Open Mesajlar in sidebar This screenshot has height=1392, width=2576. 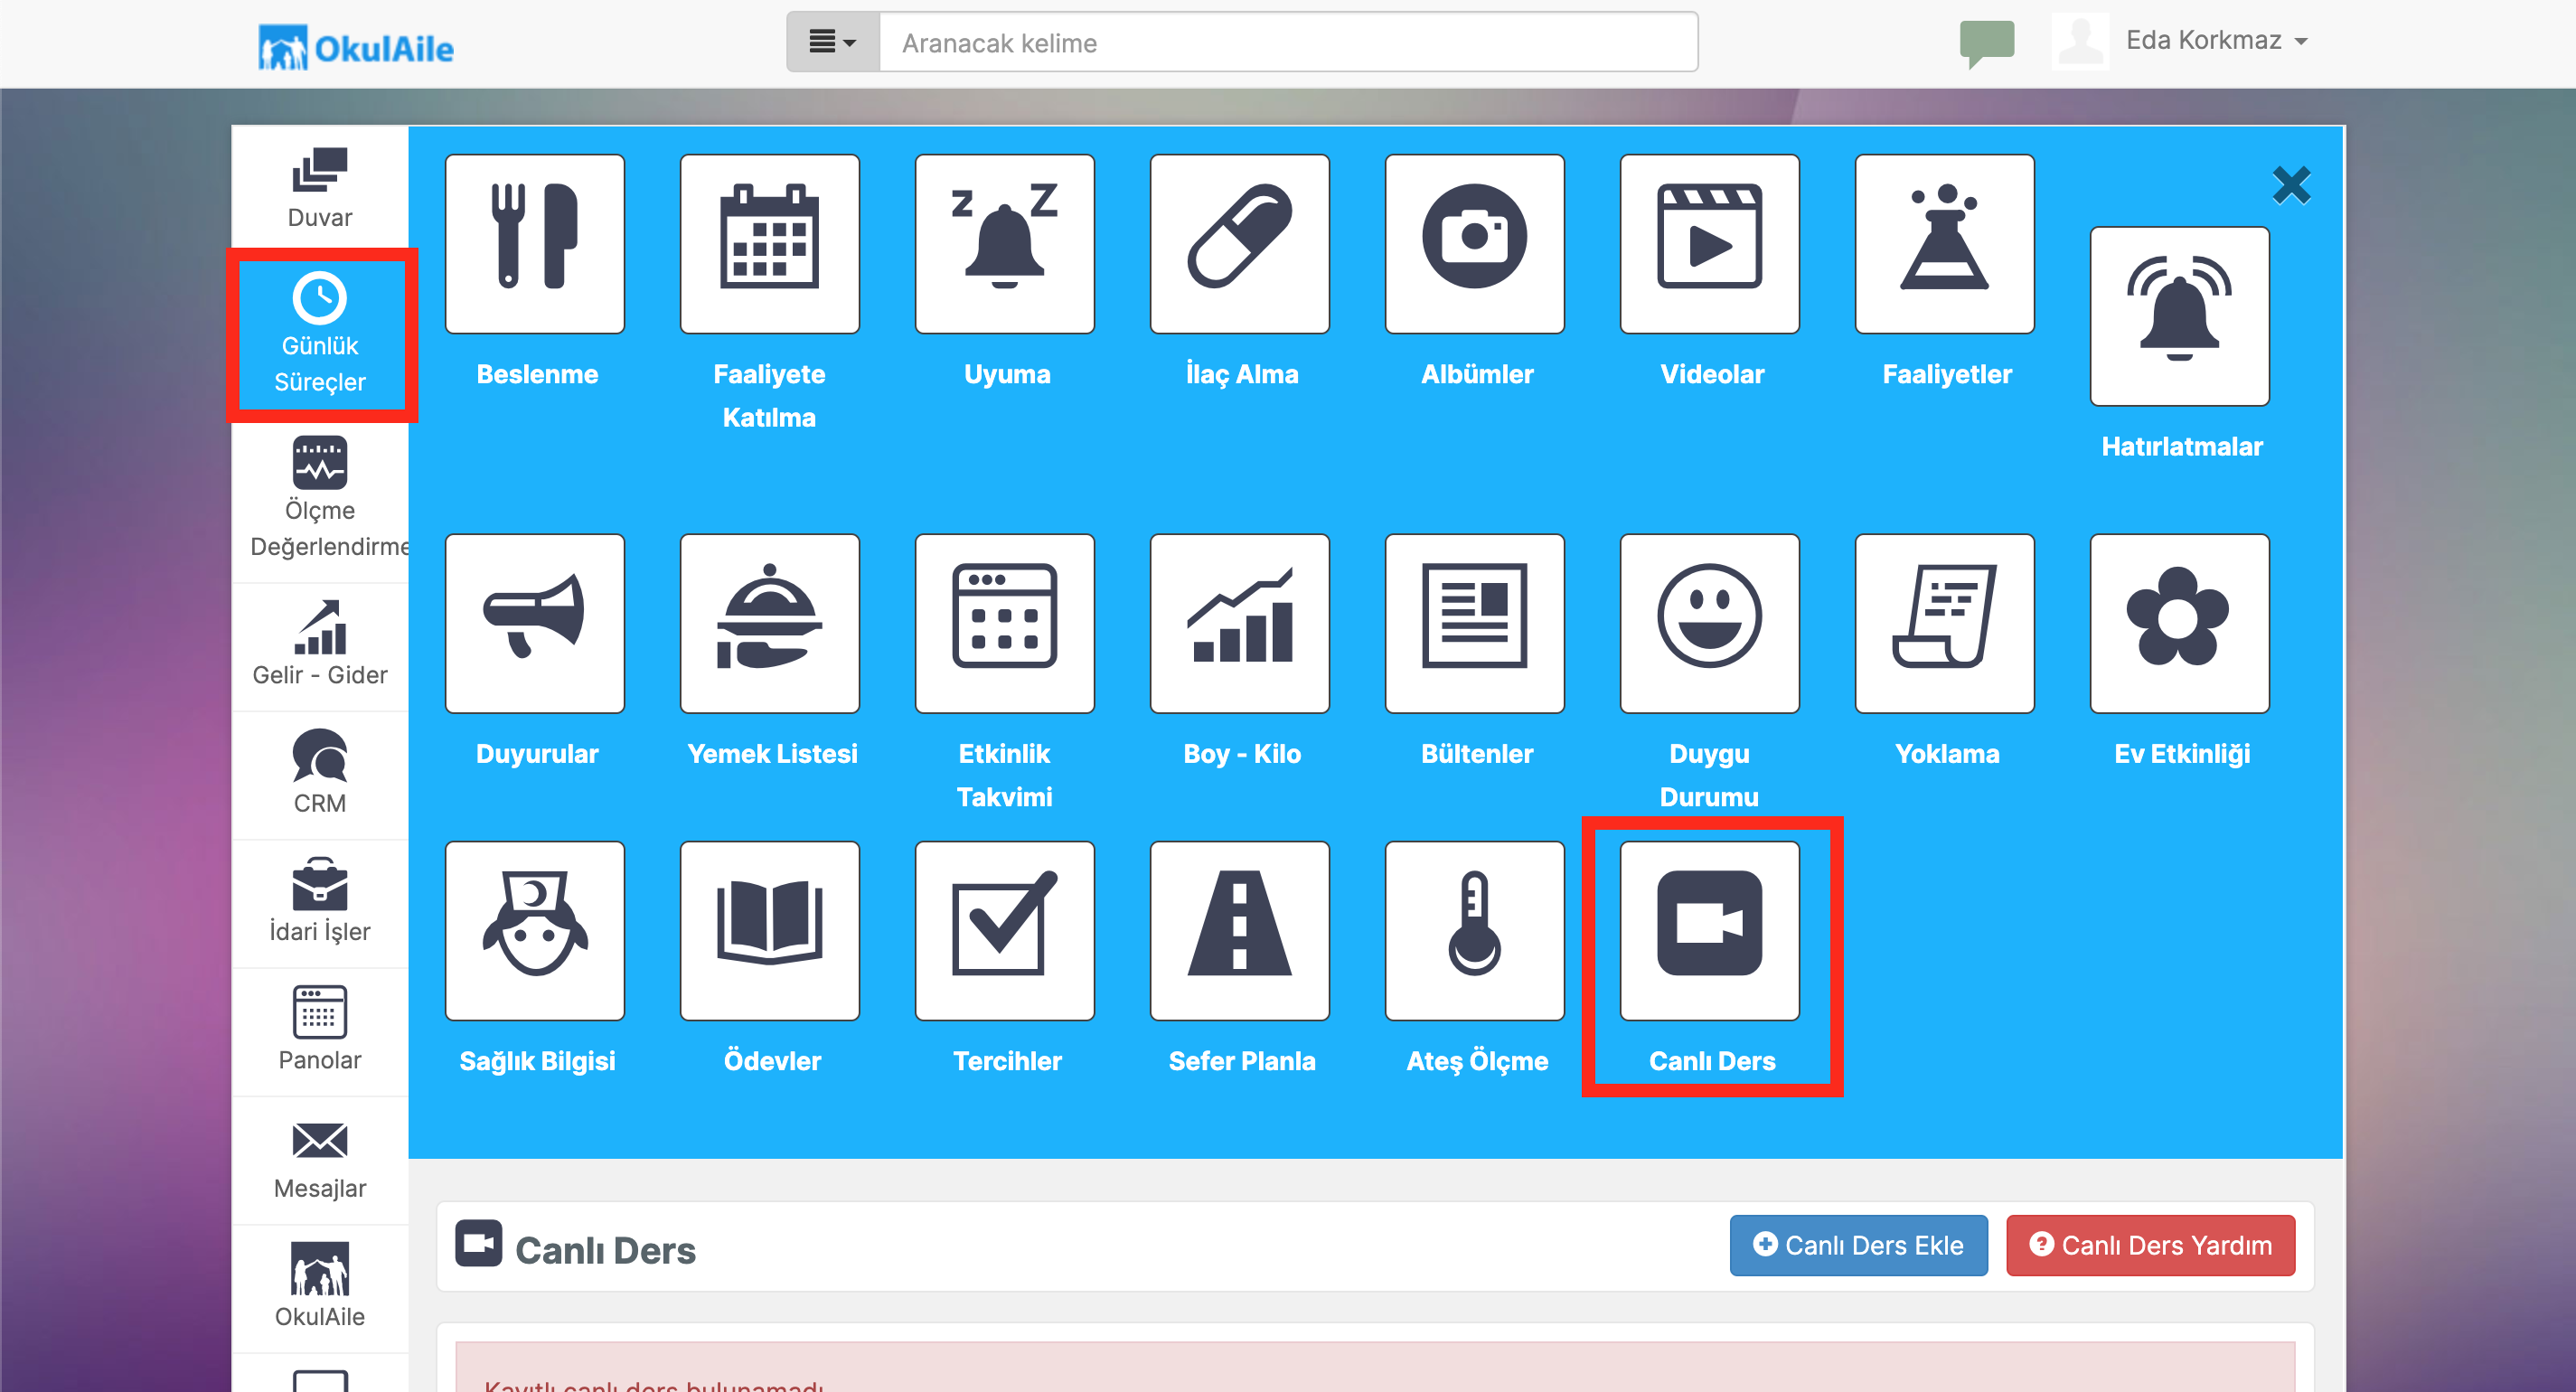[320, 1158]
